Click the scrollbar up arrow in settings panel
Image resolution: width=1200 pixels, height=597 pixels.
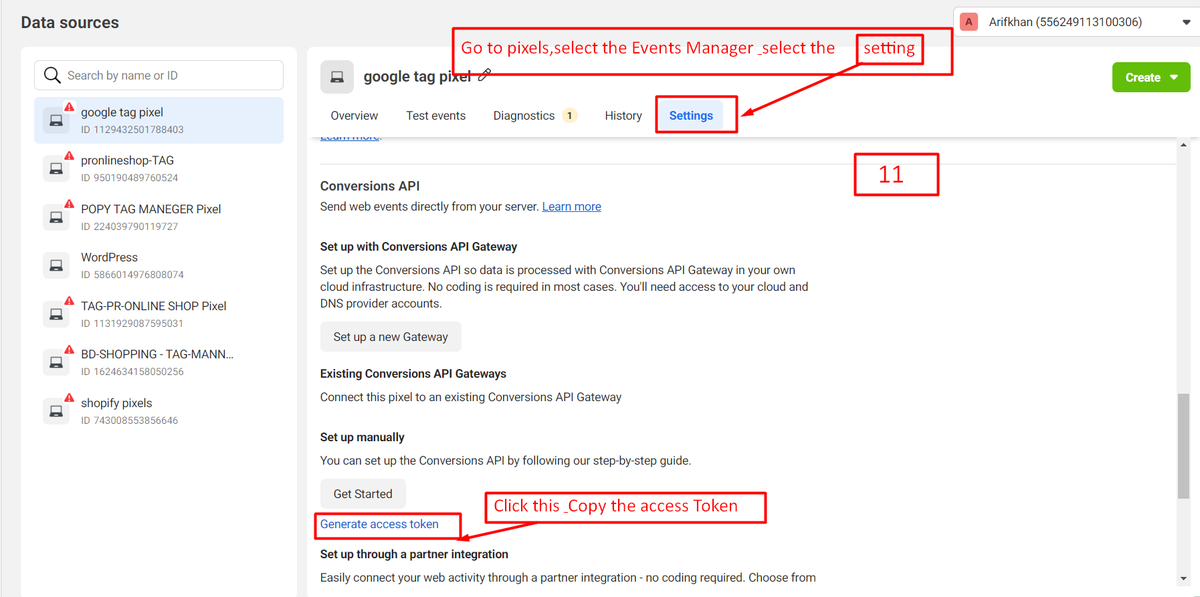click(1184, 146)
